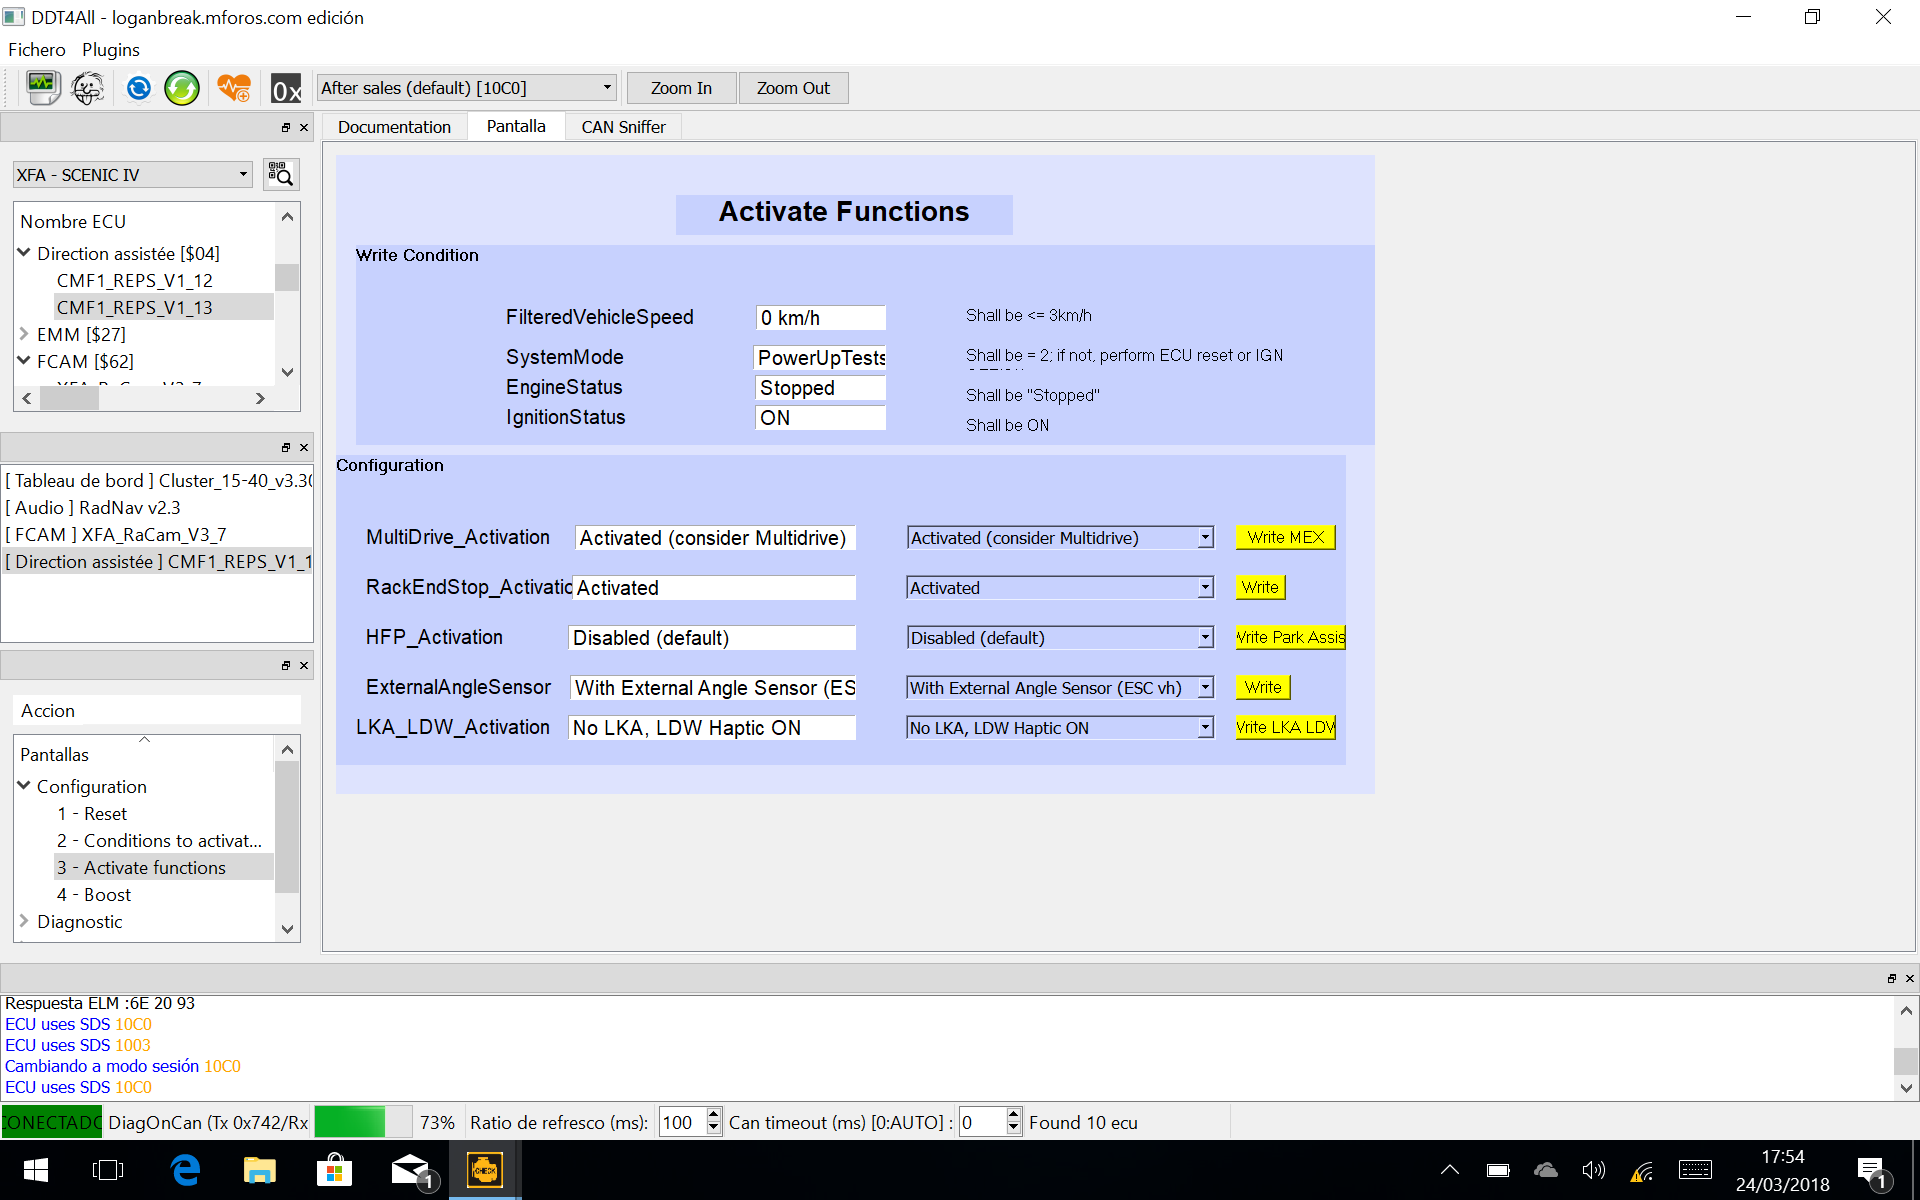Click the orange heartbeat plus icon
Screen dimensions: 1920x1200
click(234, 88)
